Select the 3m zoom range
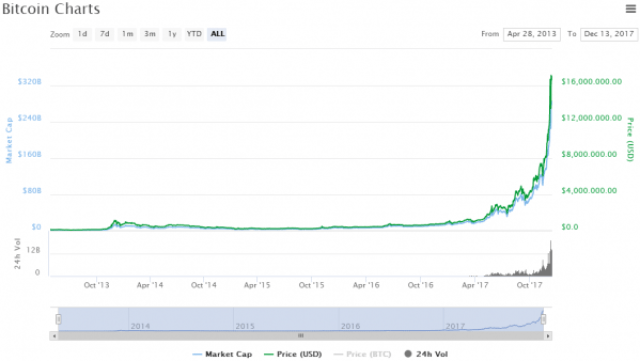Viewport: 640px width, 361px height. (150, 34)
